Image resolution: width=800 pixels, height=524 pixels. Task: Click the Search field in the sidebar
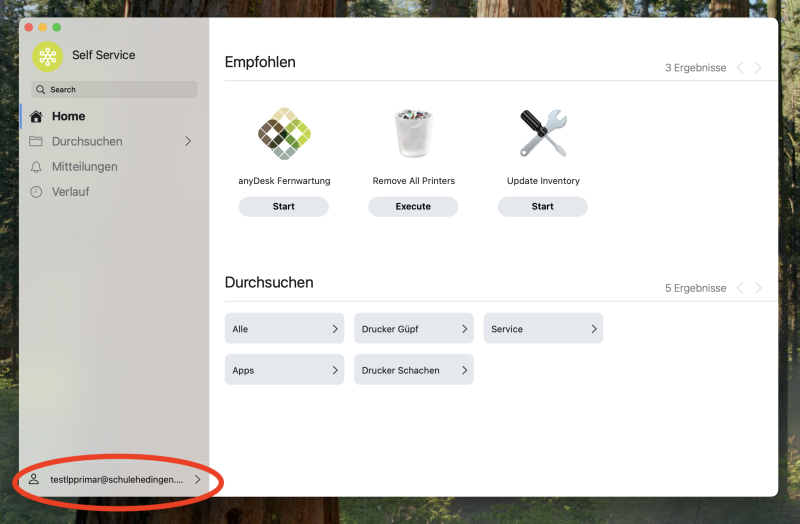114,90
